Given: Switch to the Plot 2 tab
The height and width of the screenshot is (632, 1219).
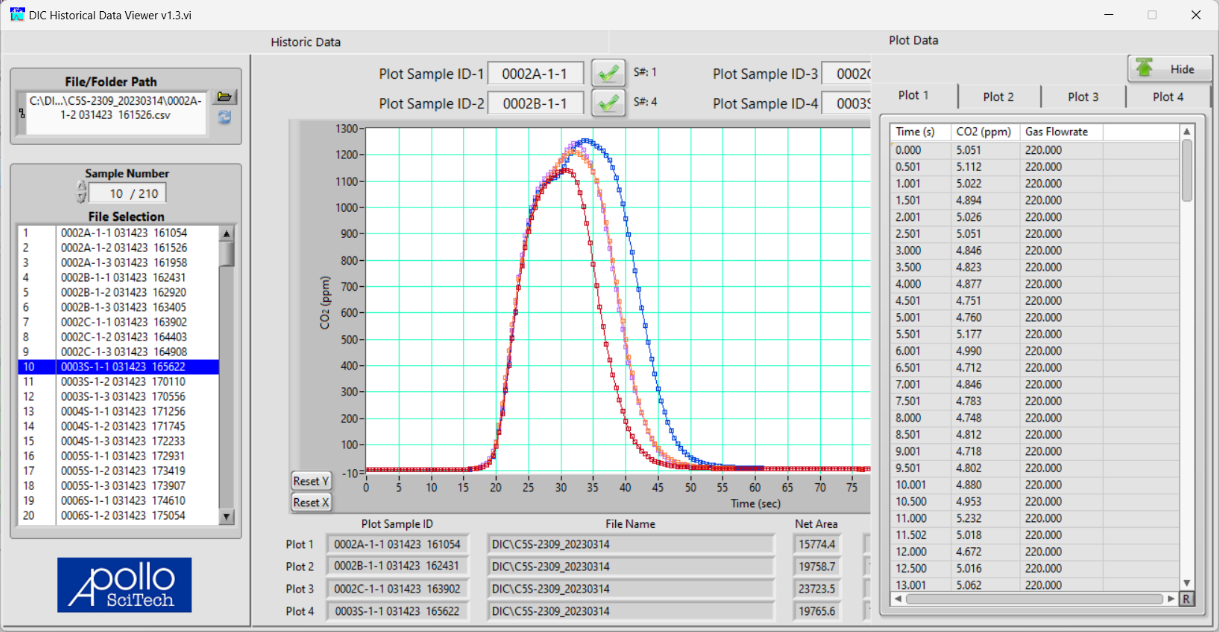Looking at the screenshot, I should (998, 97).
